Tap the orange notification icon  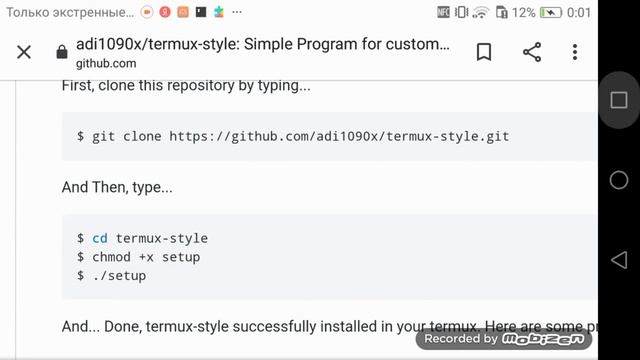[x=183, y=12]
